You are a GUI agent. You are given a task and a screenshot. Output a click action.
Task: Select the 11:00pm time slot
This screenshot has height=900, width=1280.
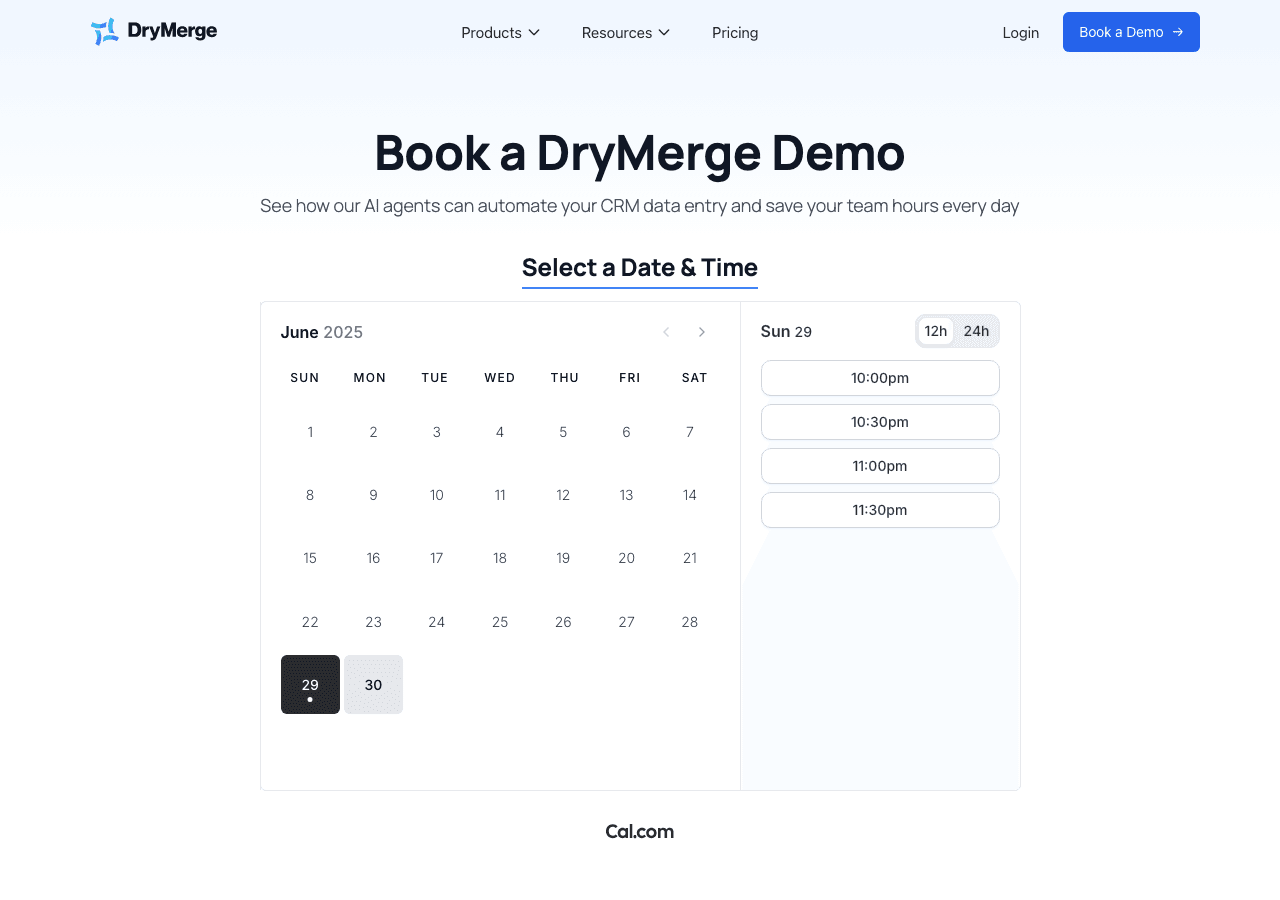point(880,466)
